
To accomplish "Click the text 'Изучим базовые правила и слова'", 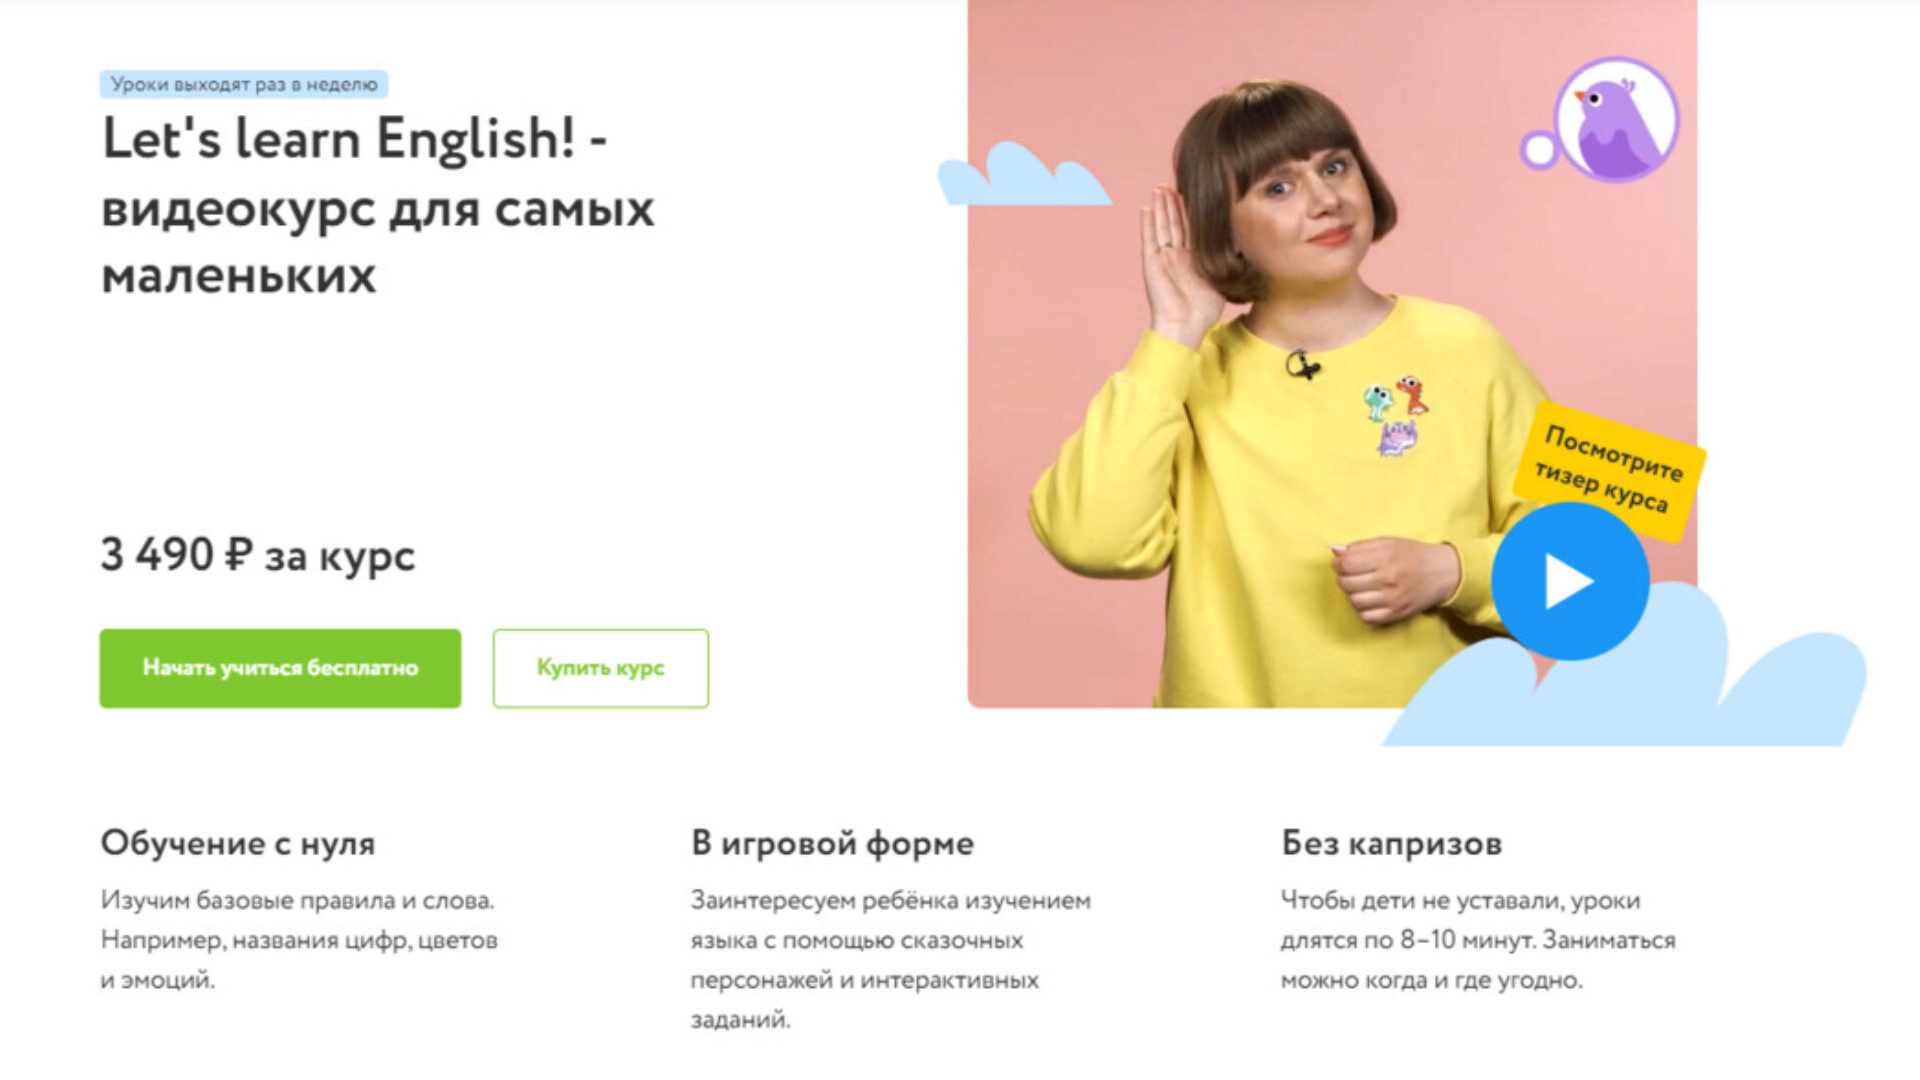I will click(297, 900).
